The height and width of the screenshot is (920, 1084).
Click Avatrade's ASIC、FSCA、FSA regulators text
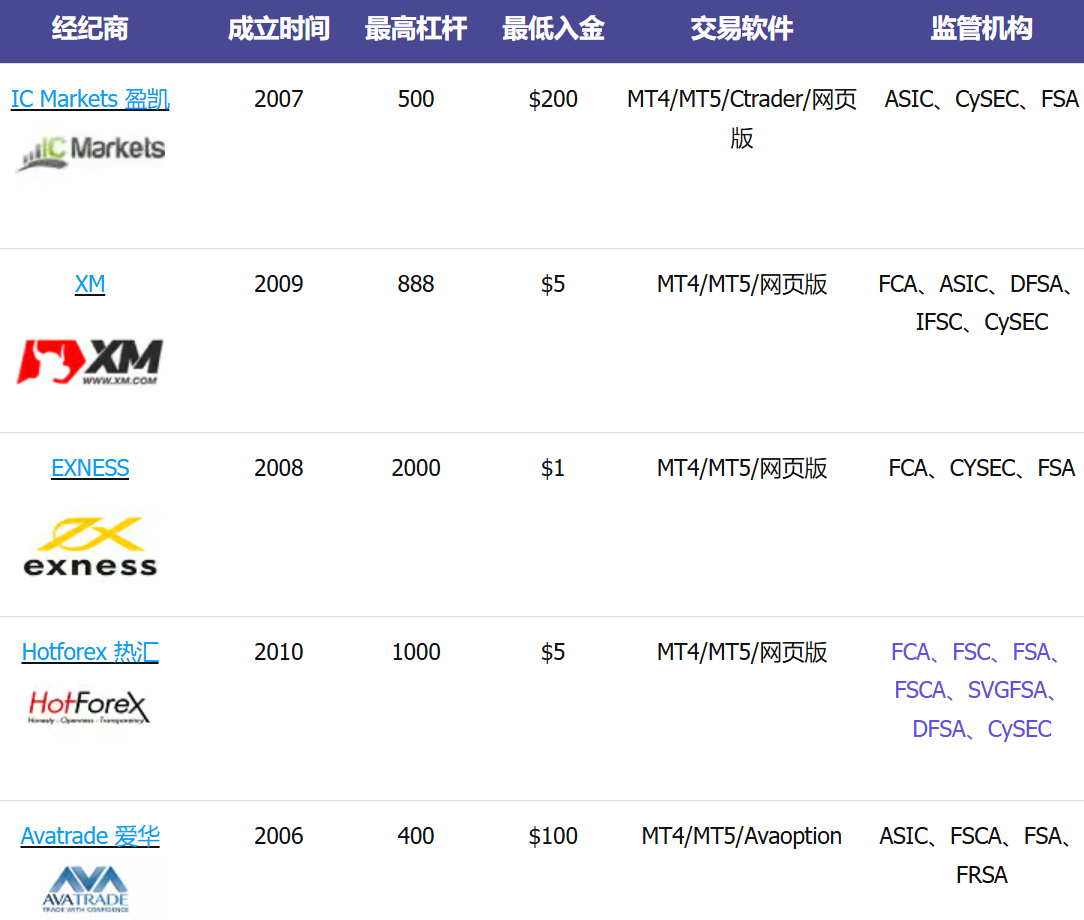coord(976,855)
